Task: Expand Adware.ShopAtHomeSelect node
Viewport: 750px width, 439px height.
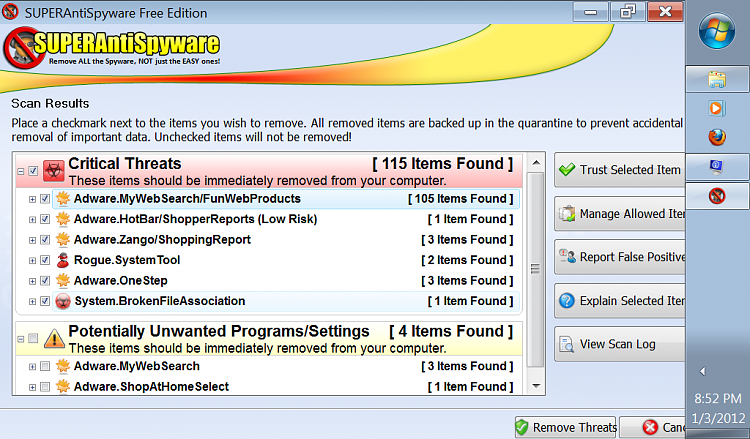Action: 33,387
